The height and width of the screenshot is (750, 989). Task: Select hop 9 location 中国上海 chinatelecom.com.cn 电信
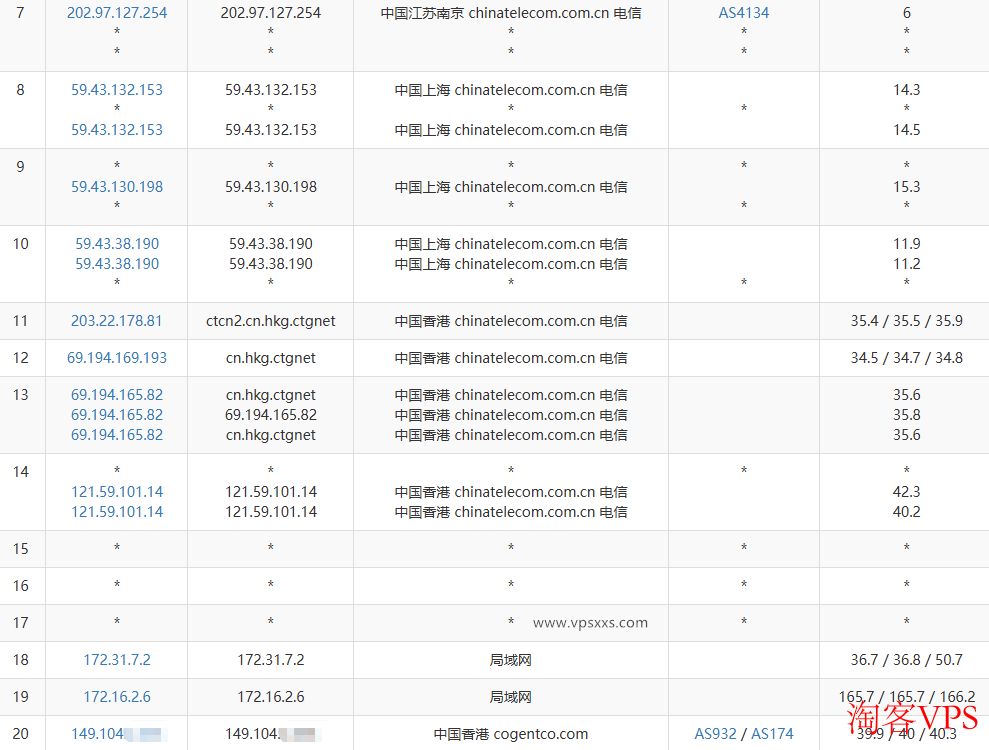(511, 187)
